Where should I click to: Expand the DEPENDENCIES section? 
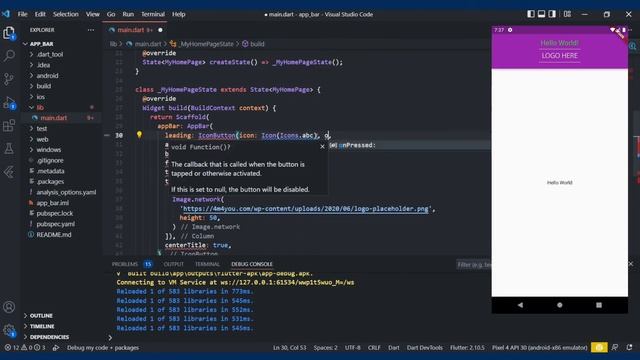click(x=49, y=337)
